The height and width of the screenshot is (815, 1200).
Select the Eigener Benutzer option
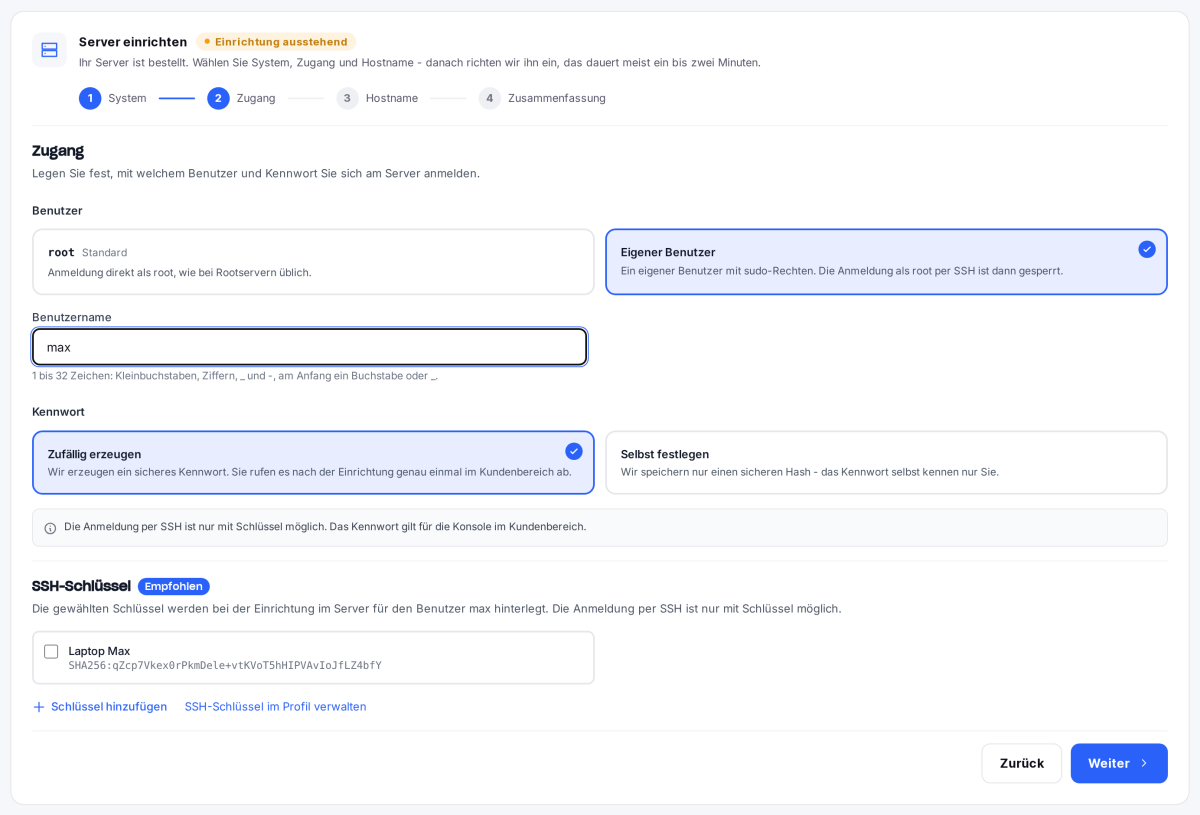pyautogui.click(x=886, y=262)
